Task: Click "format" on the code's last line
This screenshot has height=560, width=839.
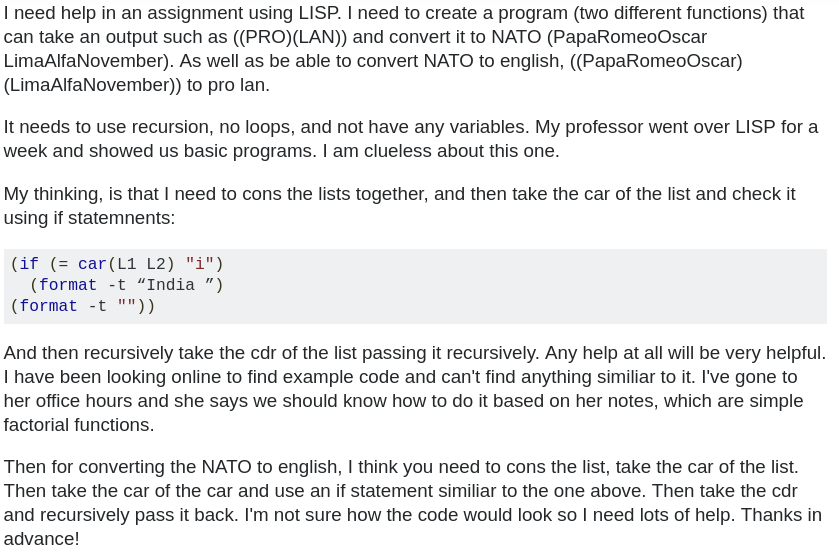Action: 48,307
